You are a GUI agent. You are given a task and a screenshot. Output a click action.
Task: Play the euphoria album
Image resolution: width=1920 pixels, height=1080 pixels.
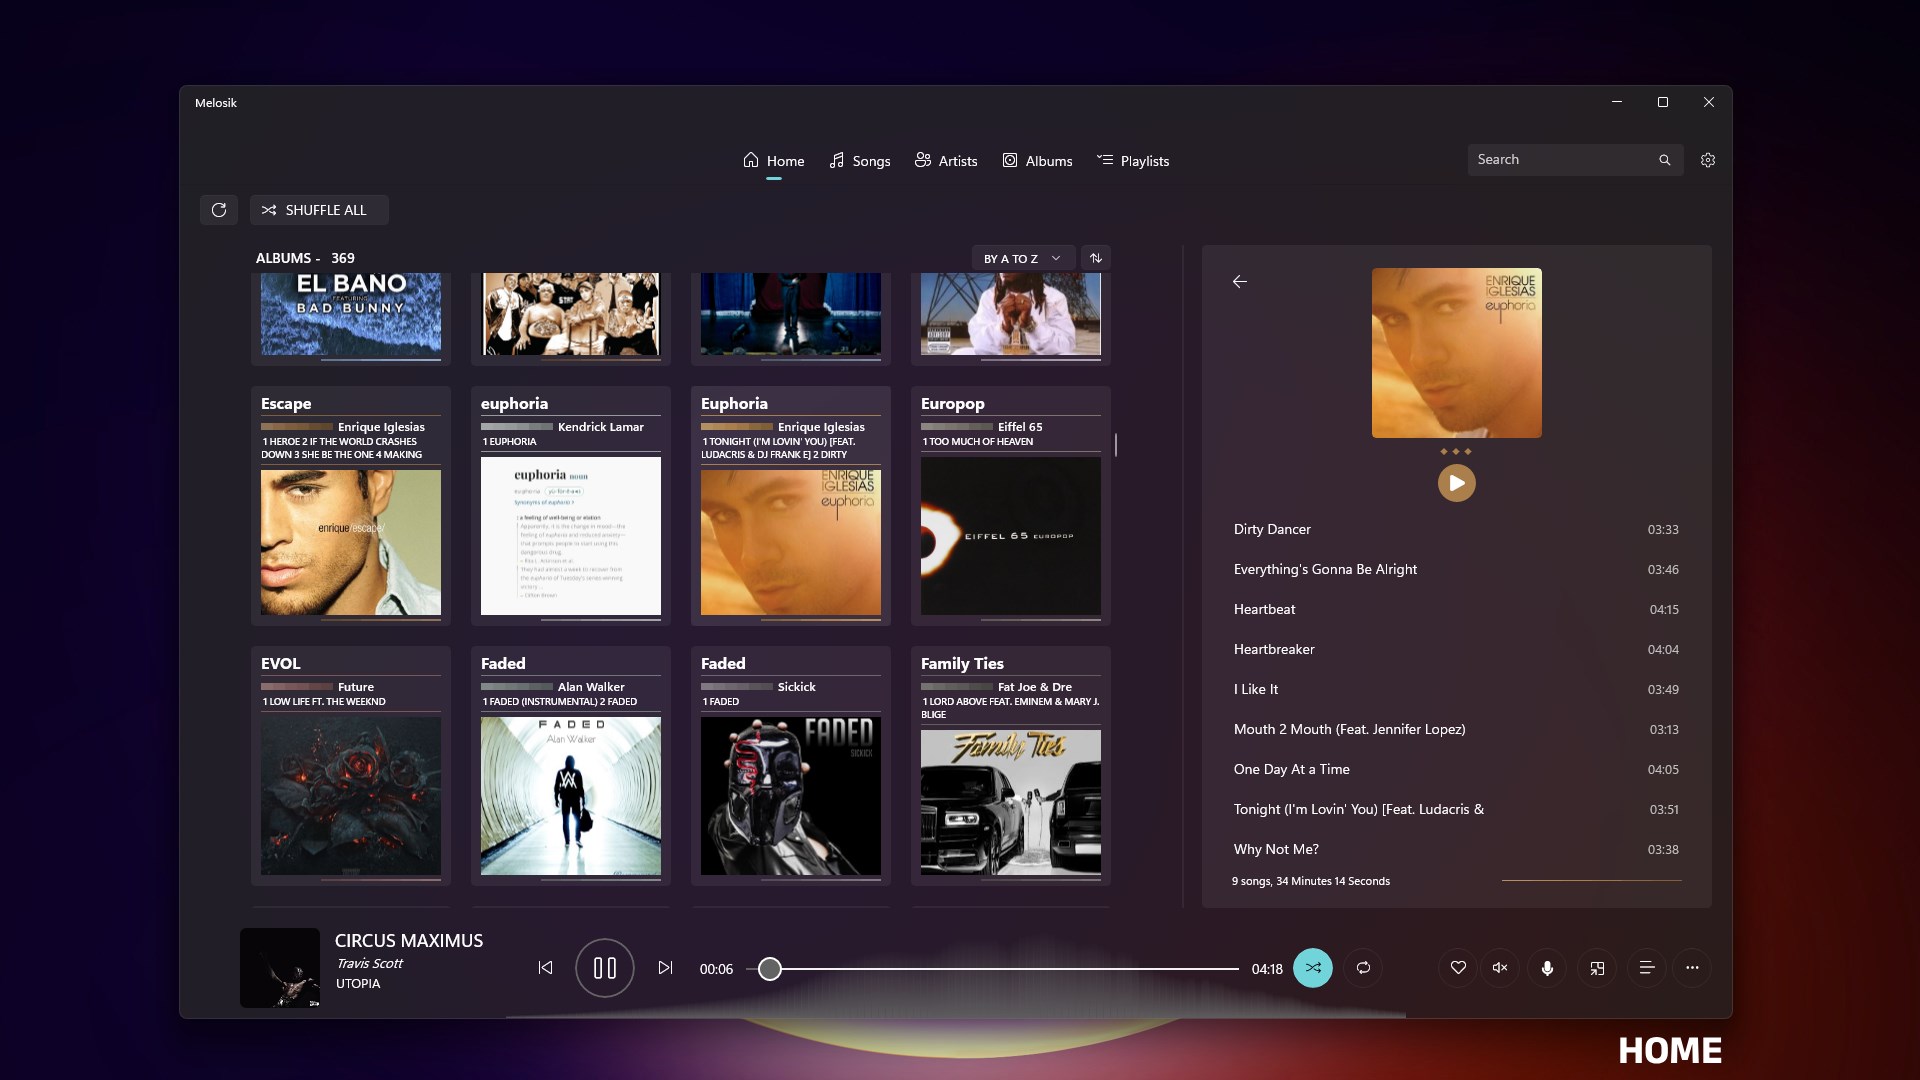coord(1456,482)
